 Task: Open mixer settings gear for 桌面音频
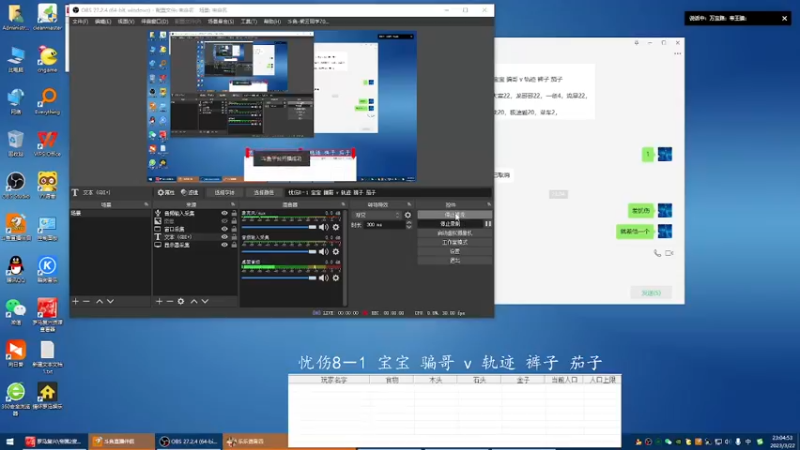coord(336,278)
